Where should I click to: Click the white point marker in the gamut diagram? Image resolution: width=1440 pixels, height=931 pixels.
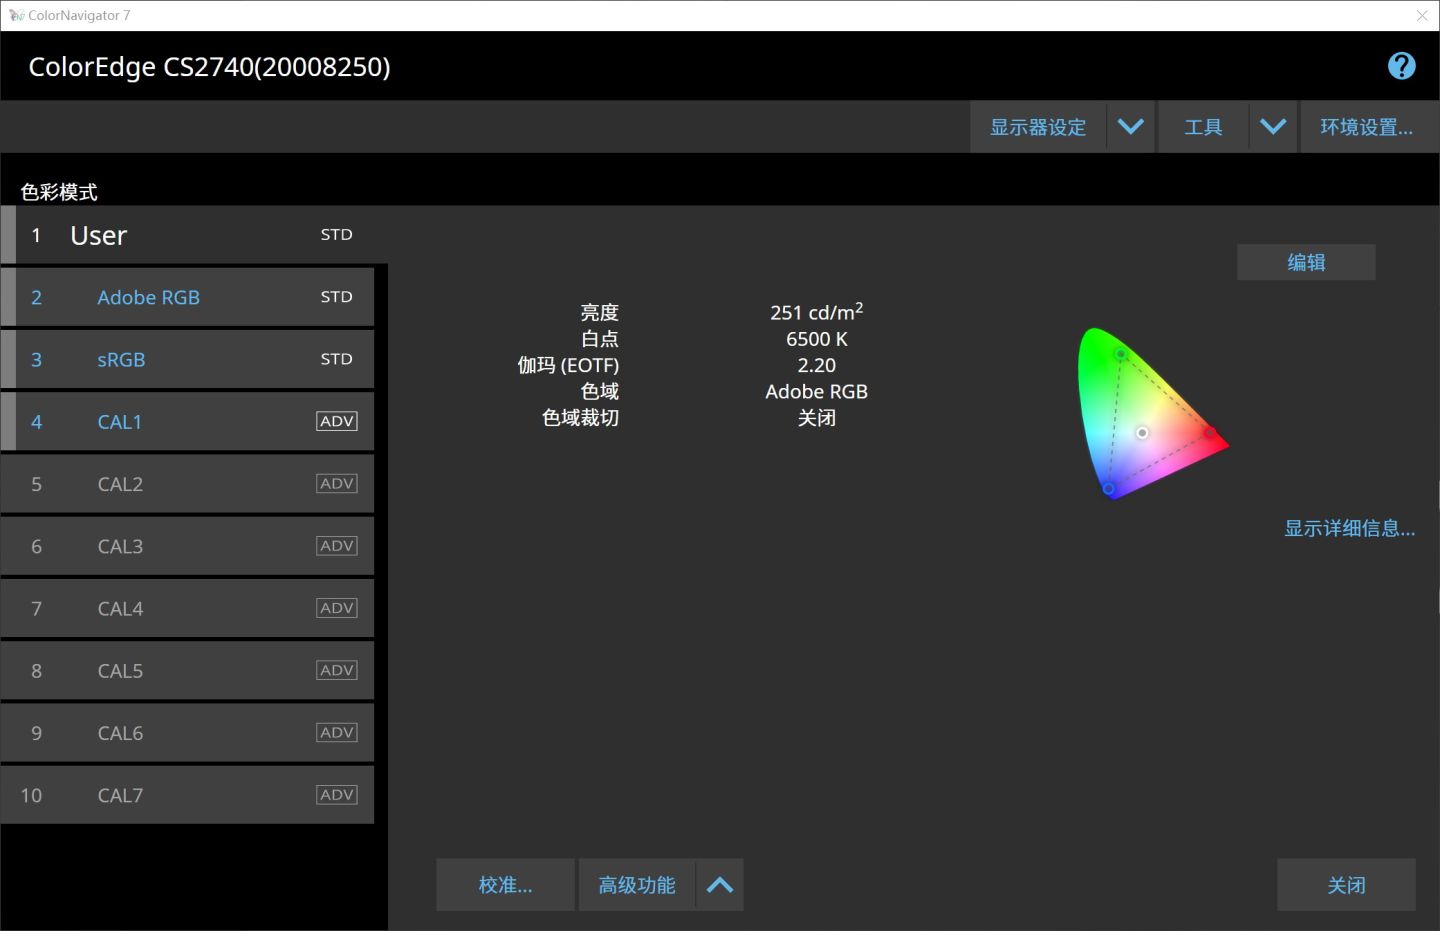click(1142, 432)
